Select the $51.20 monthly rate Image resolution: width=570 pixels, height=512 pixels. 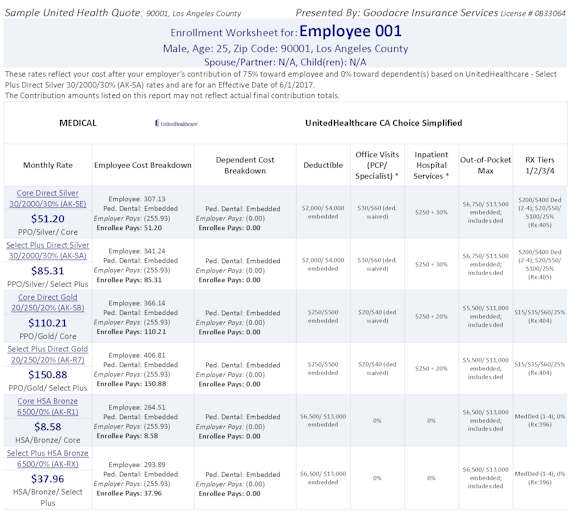48,219
